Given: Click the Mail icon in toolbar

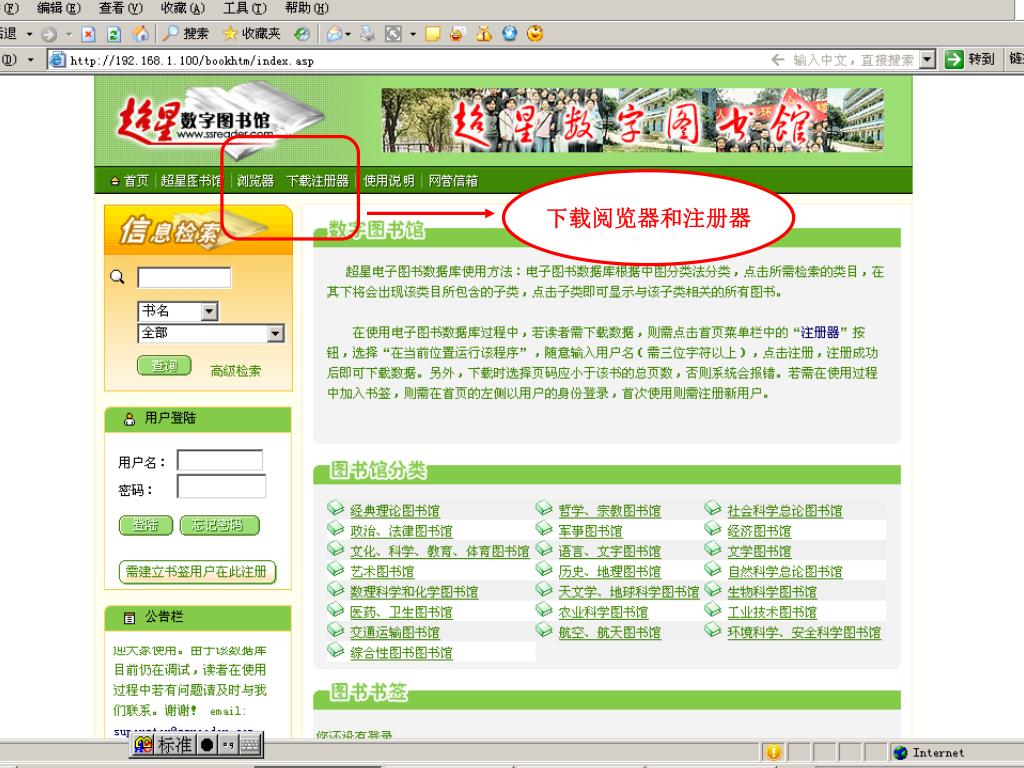Looking at the screenshot, I should pos(335,34).
